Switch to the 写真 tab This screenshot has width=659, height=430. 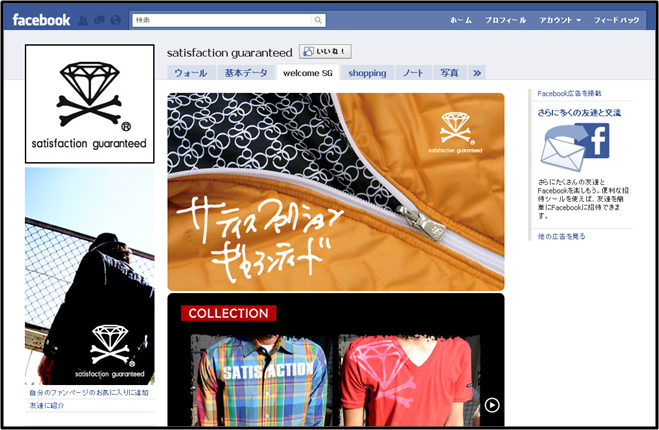(449, 73)
